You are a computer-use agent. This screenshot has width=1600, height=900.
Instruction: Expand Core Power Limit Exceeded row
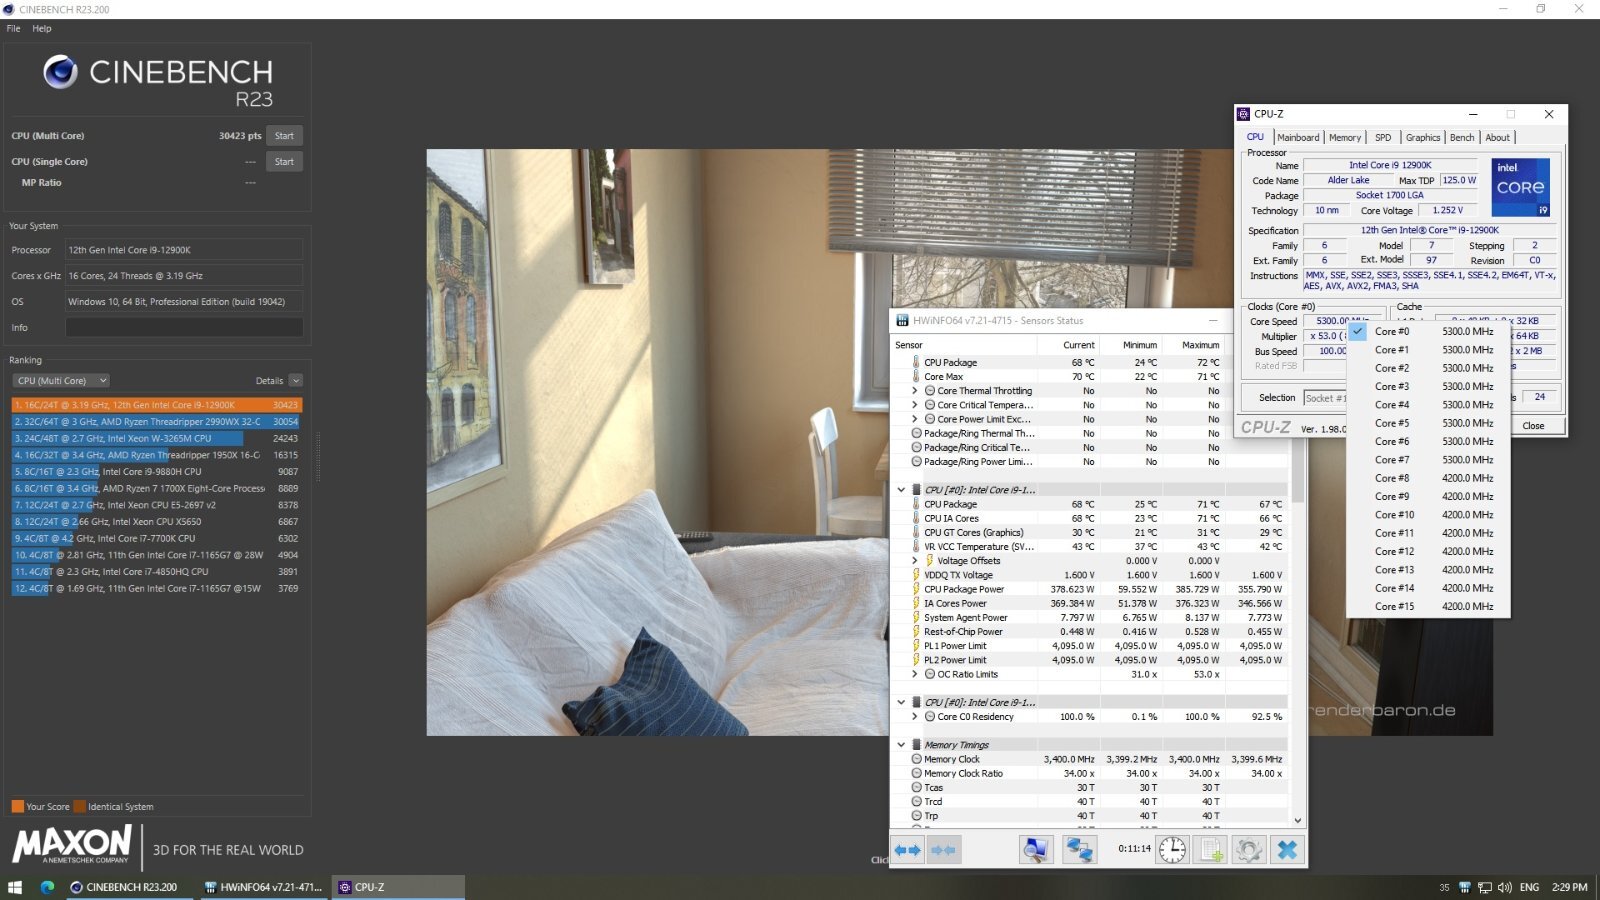tap(914, 419)
